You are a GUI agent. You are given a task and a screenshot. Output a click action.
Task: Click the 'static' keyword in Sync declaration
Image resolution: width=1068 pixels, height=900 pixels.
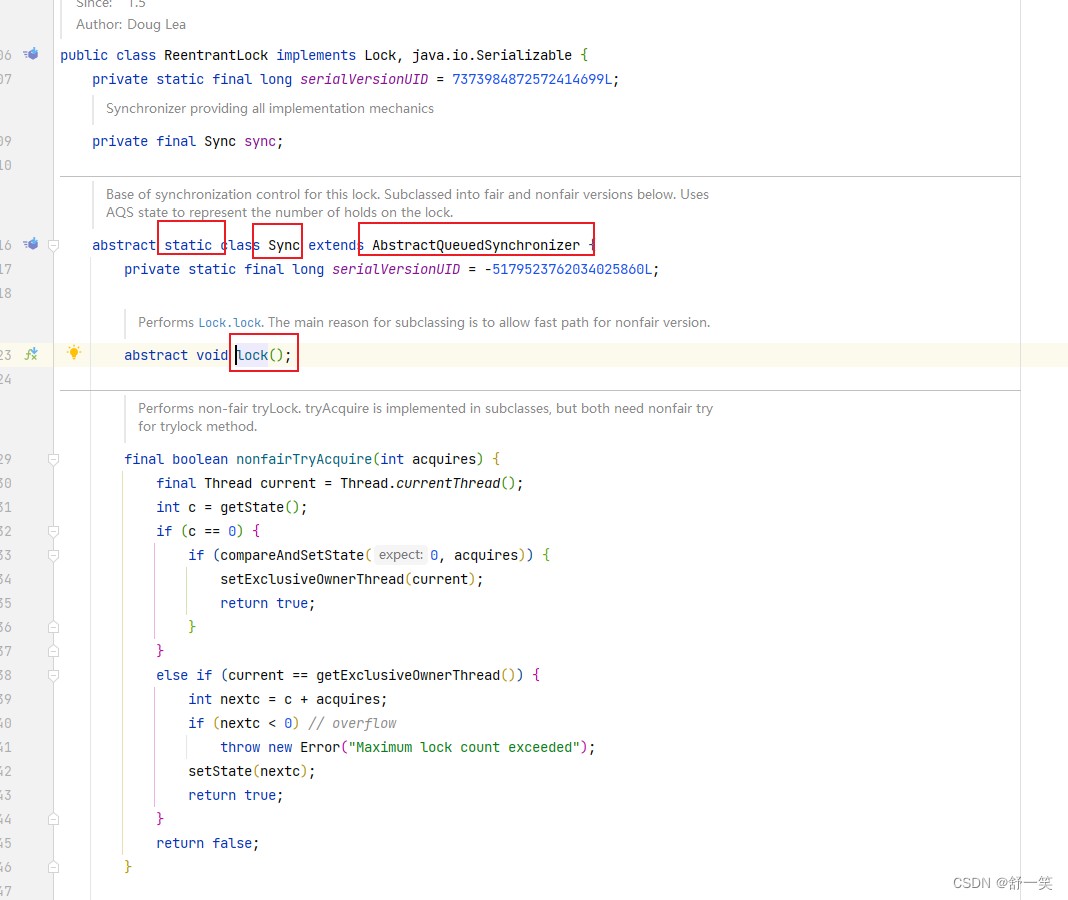[x=188, y=245]
